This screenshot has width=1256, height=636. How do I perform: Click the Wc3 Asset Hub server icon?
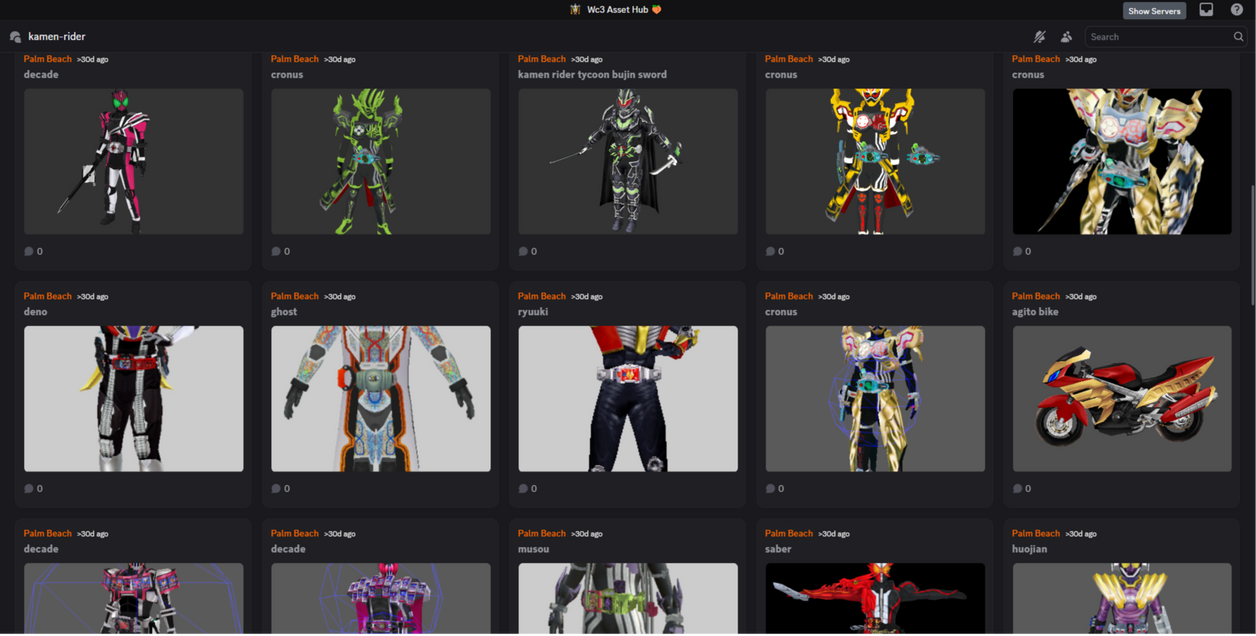click(575, 10)
